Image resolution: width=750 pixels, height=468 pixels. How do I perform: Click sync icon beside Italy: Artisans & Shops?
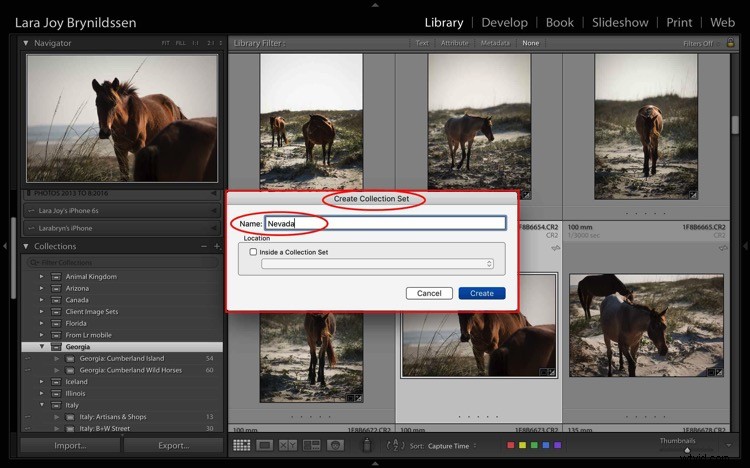click(x=27, y=417)
